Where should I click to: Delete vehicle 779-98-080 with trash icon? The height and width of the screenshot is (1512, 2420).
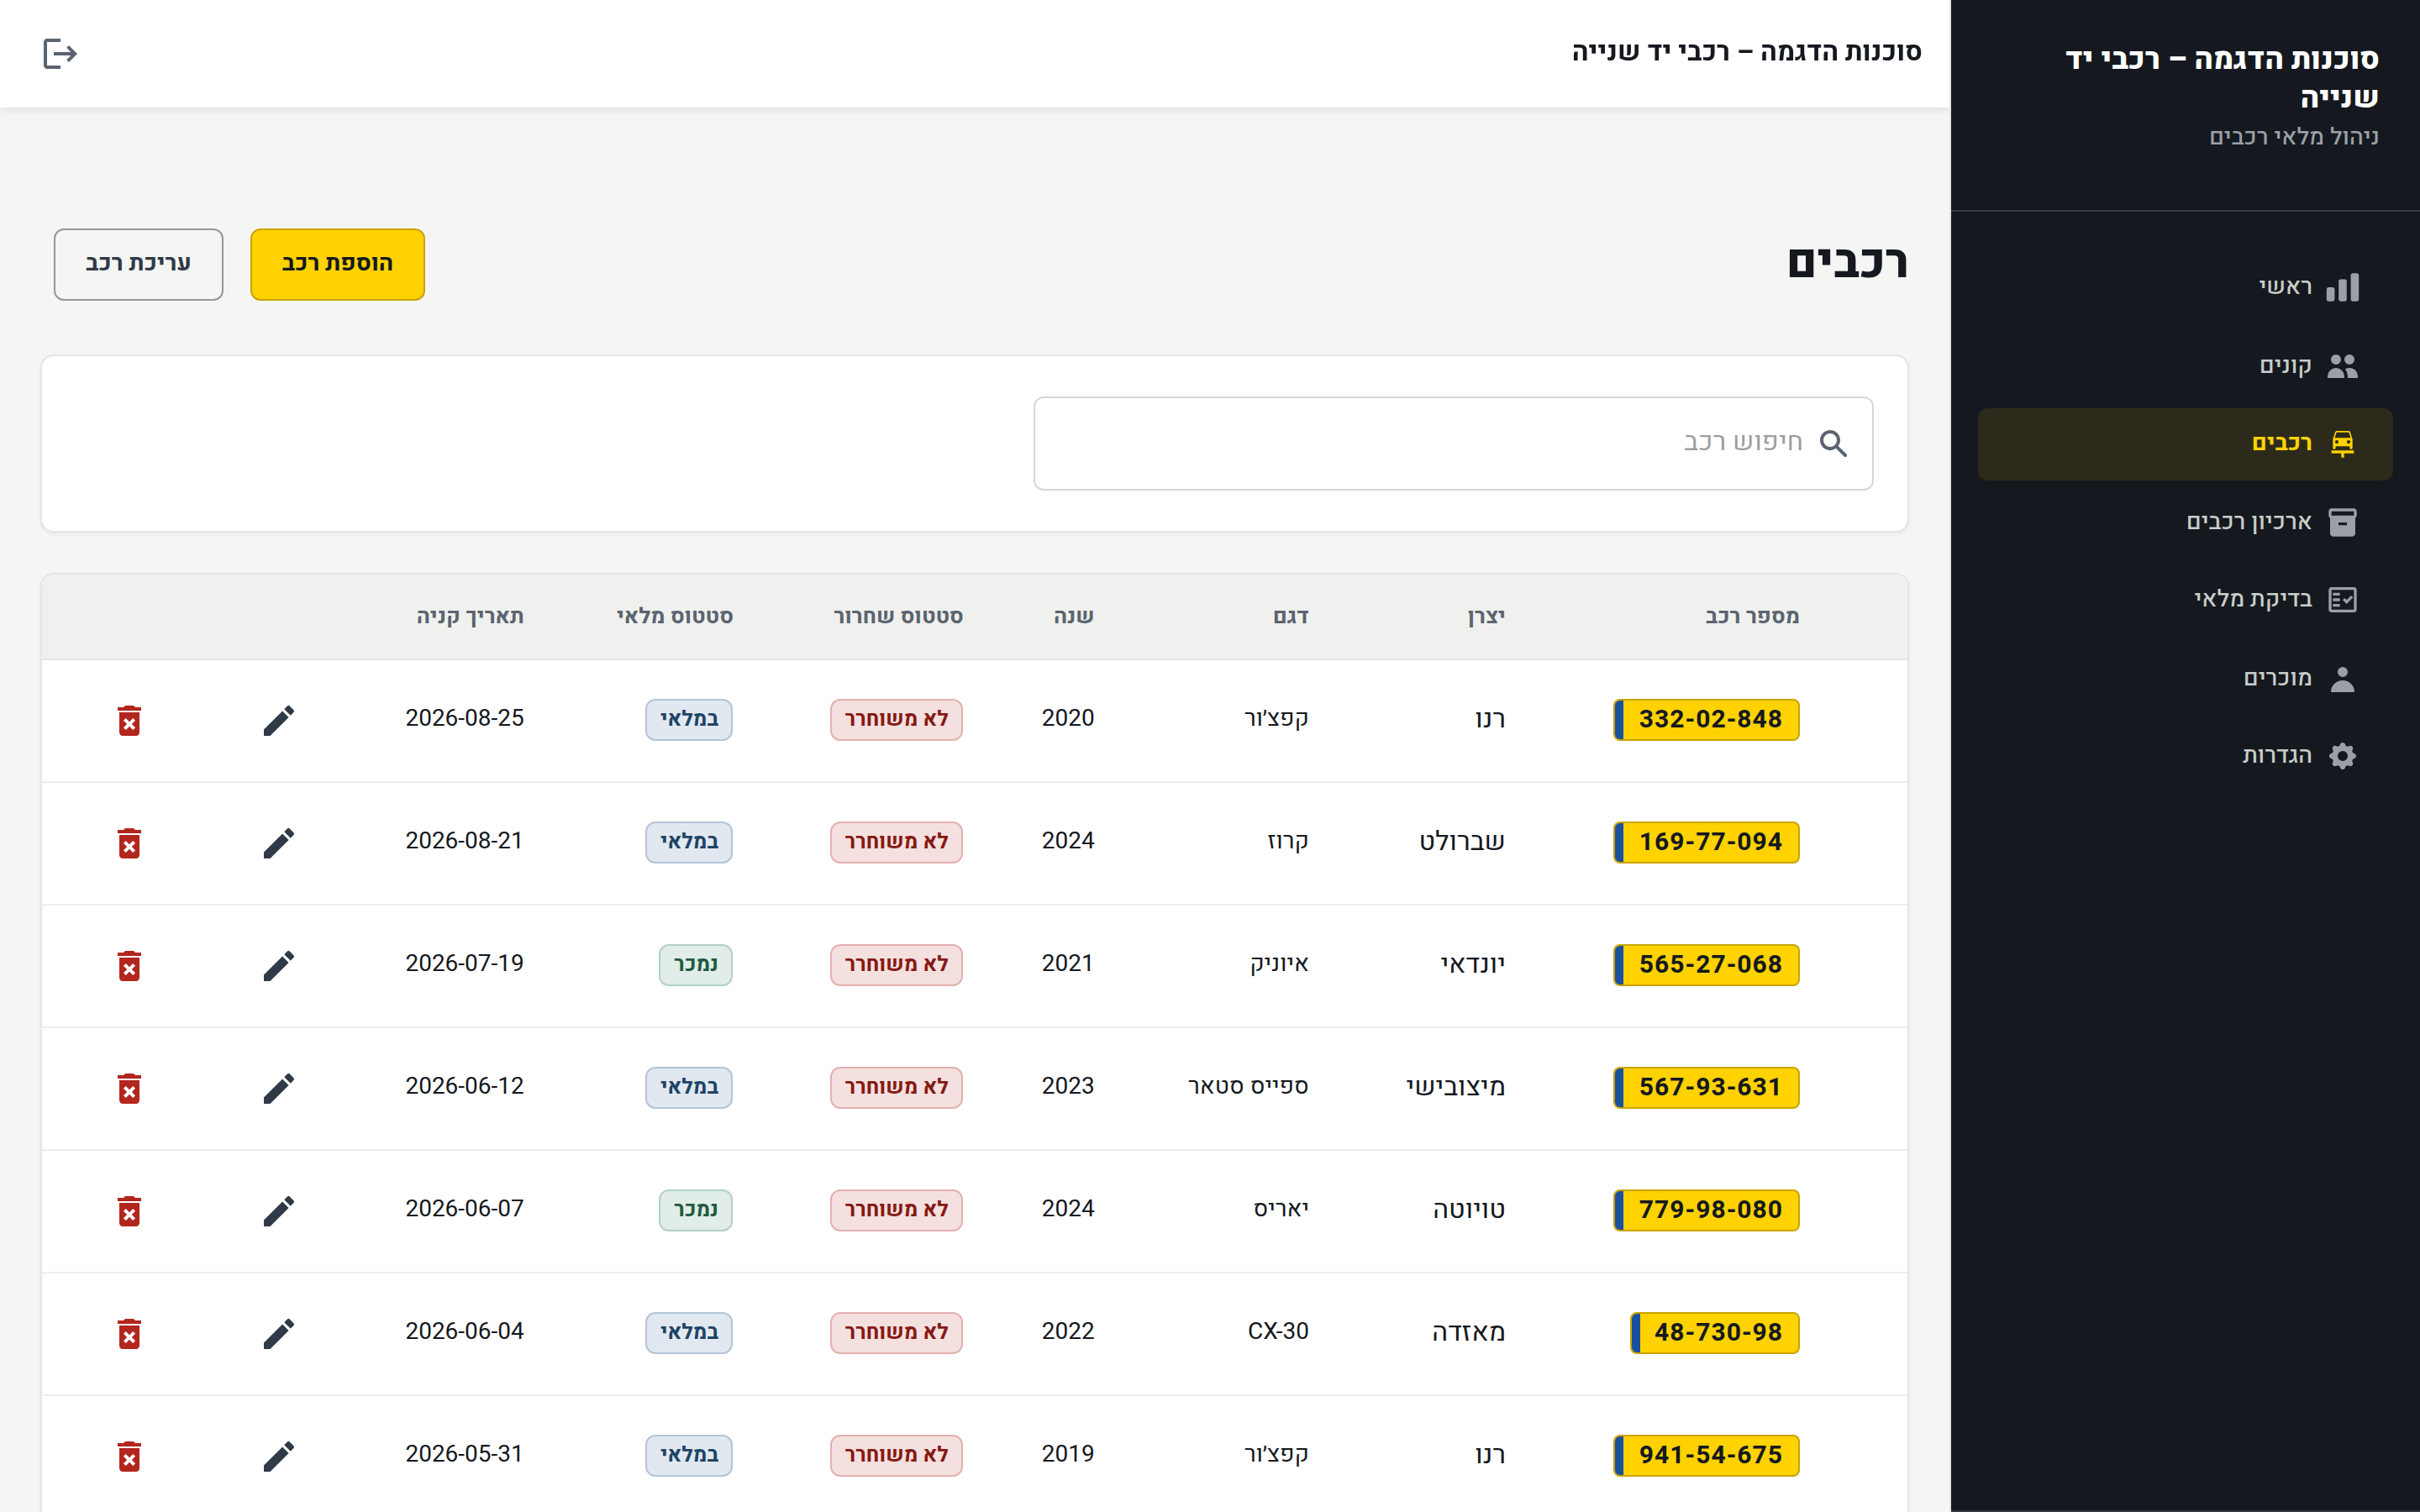pyautogui.click(x=129, y=1211)
